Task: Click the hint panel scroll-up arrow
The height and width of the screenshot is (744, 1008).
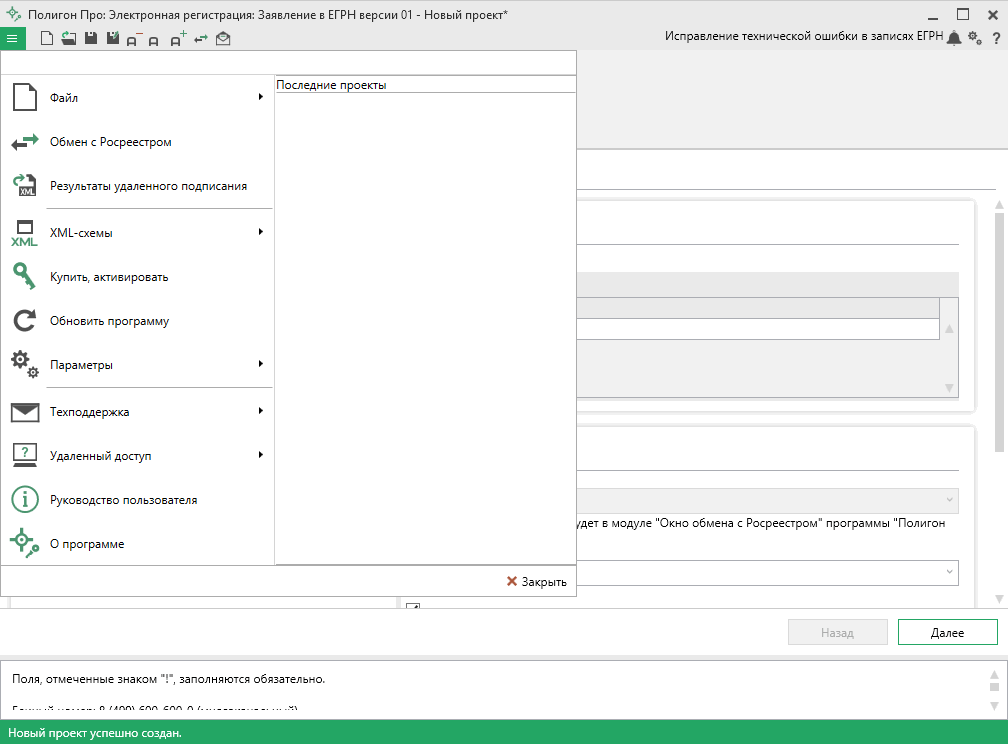Action: coord(994,675)
